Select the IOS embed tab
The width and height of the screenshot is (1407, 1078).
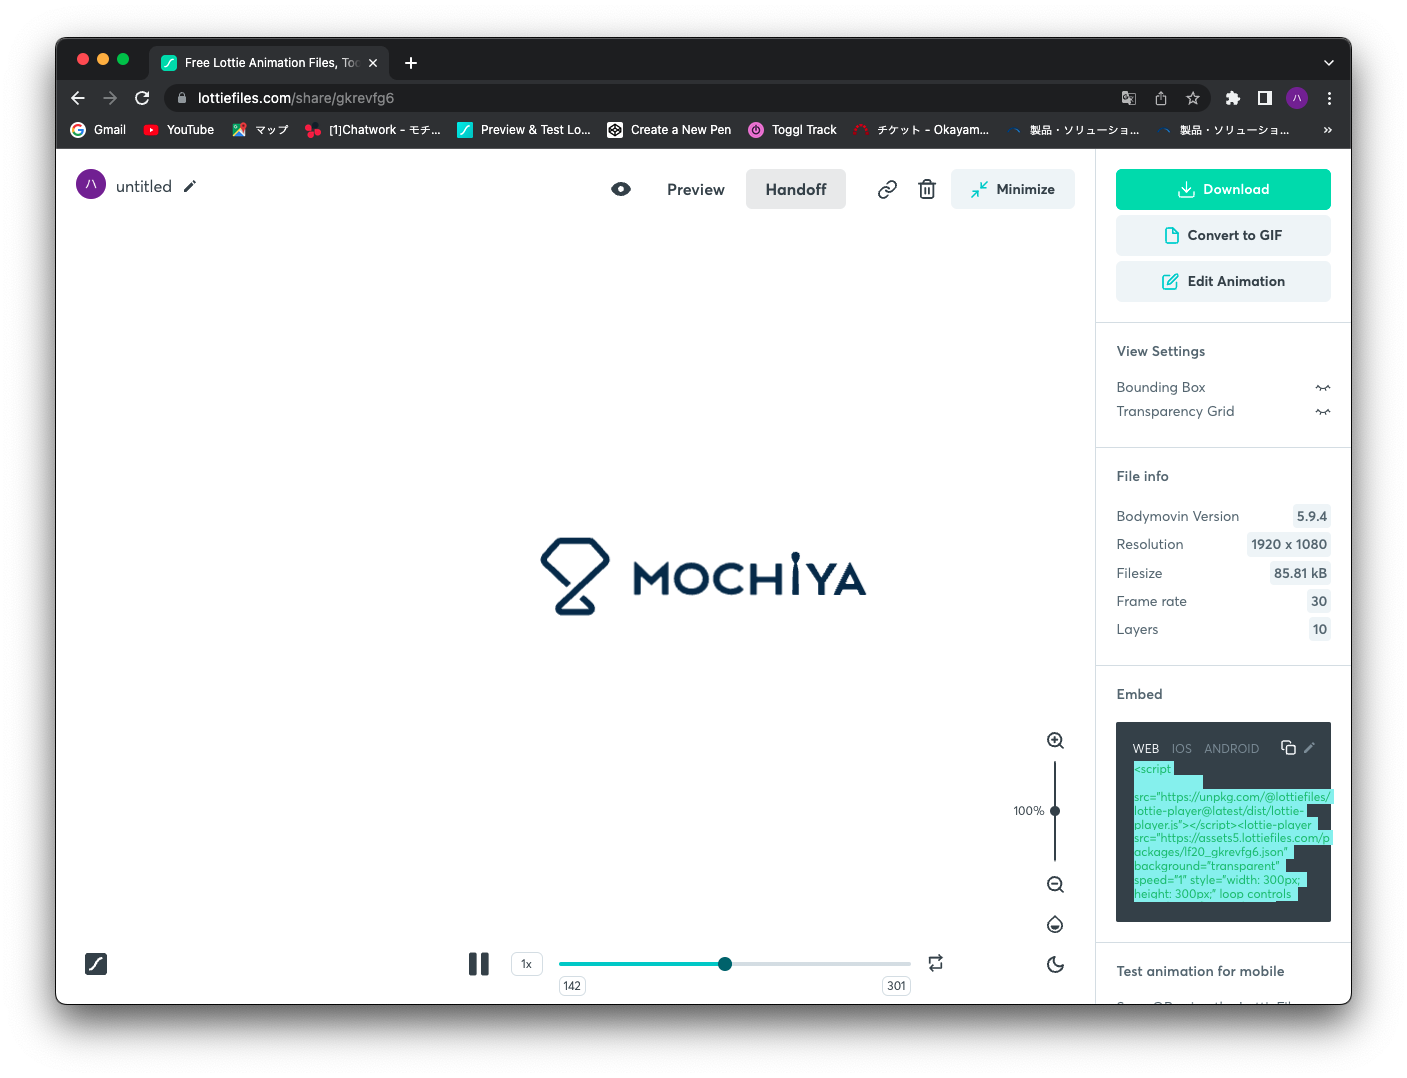pos(1182,748)
